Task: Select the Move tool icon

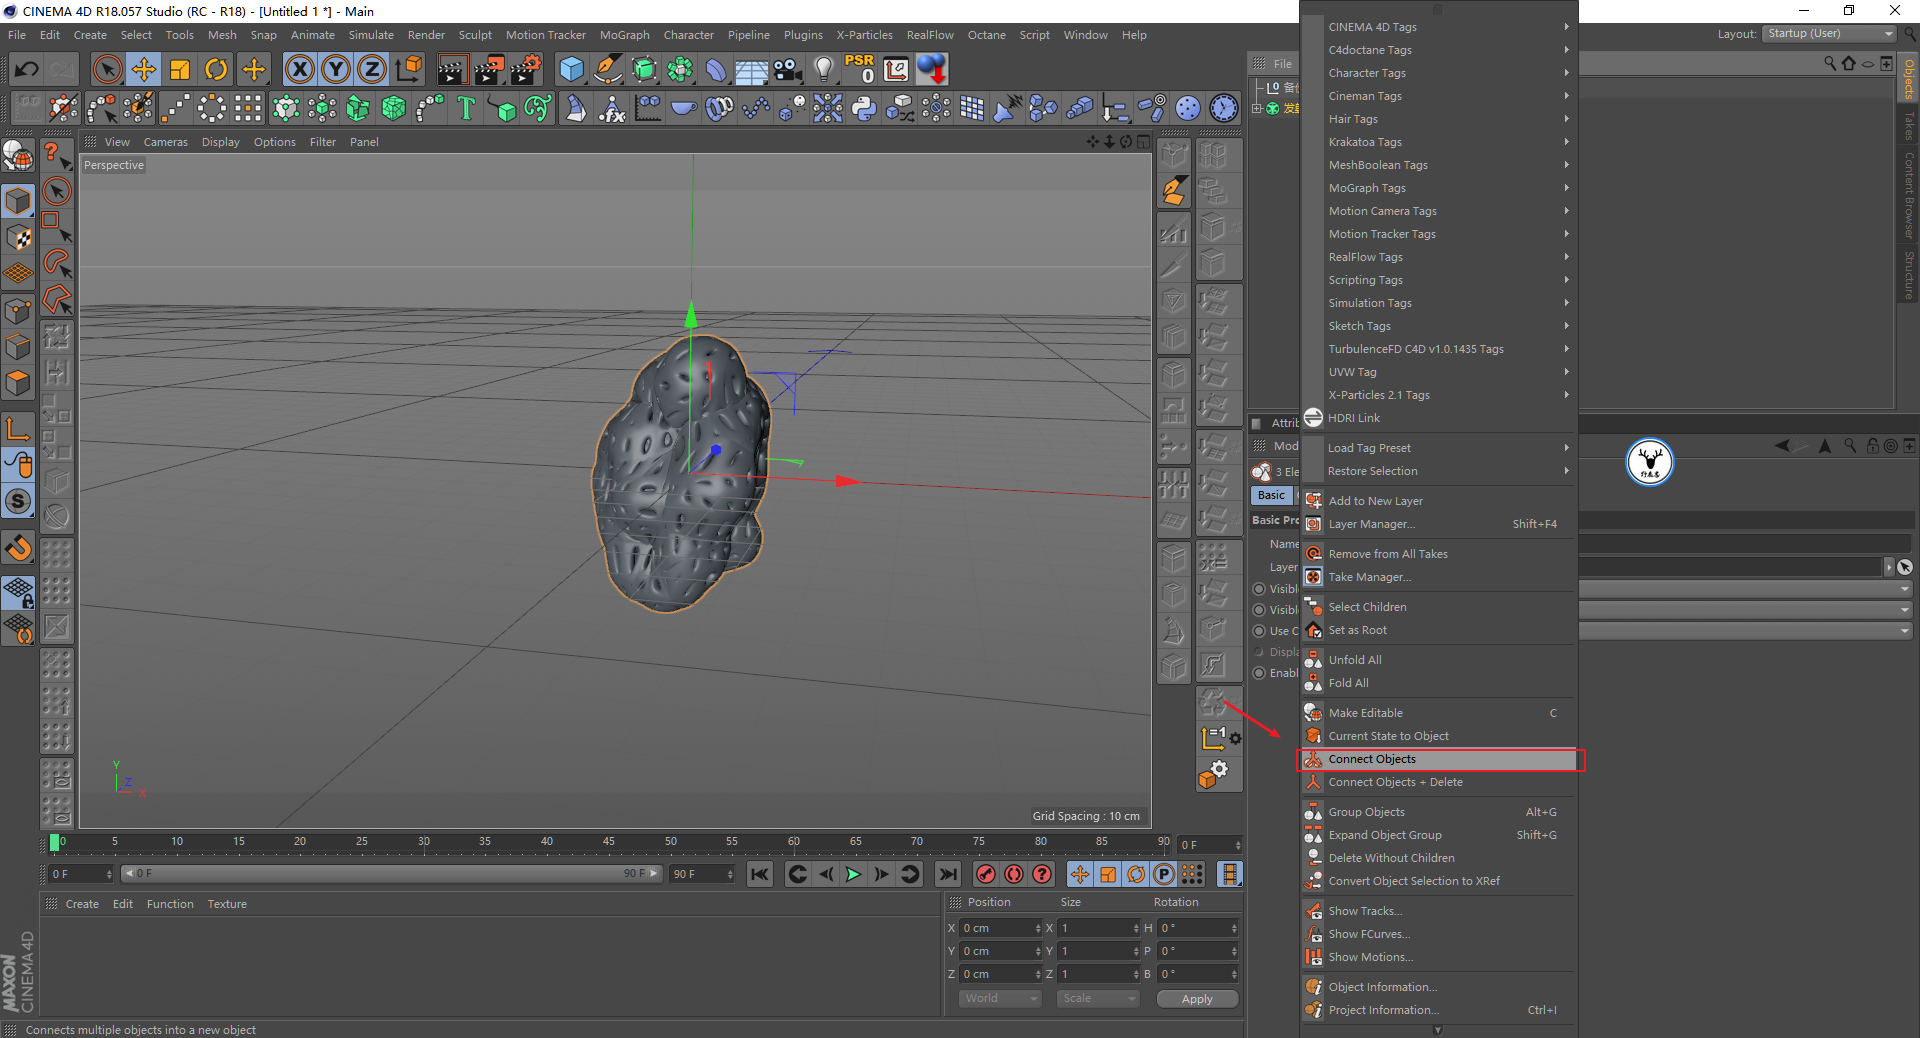Action: (144, 69)
